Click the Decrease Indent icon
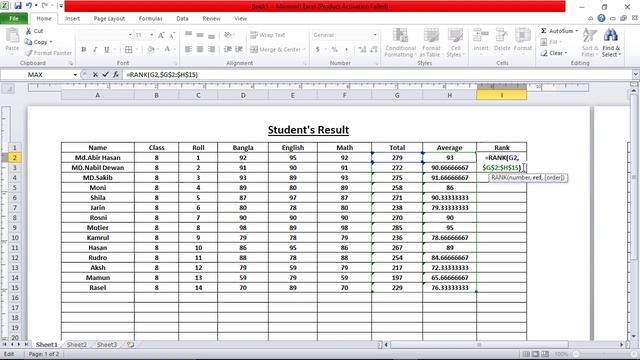 [228, 49]
